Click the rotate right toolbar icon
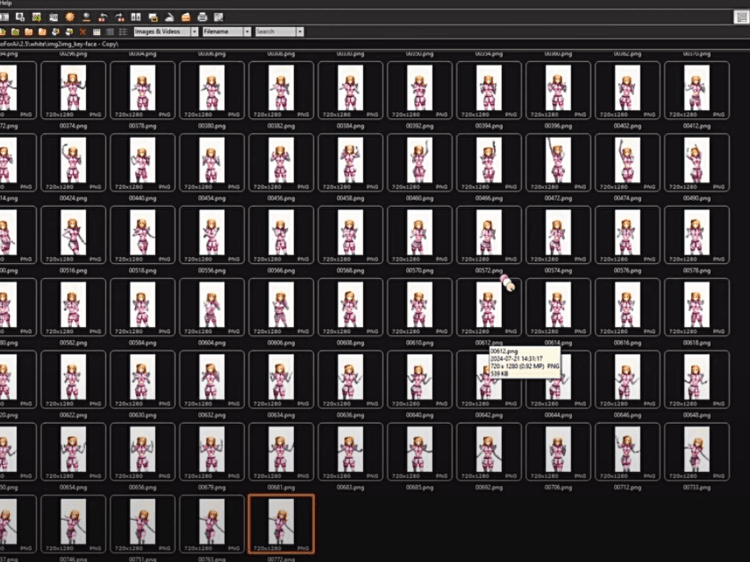The image size is (750, 562). tap(120, 17)
